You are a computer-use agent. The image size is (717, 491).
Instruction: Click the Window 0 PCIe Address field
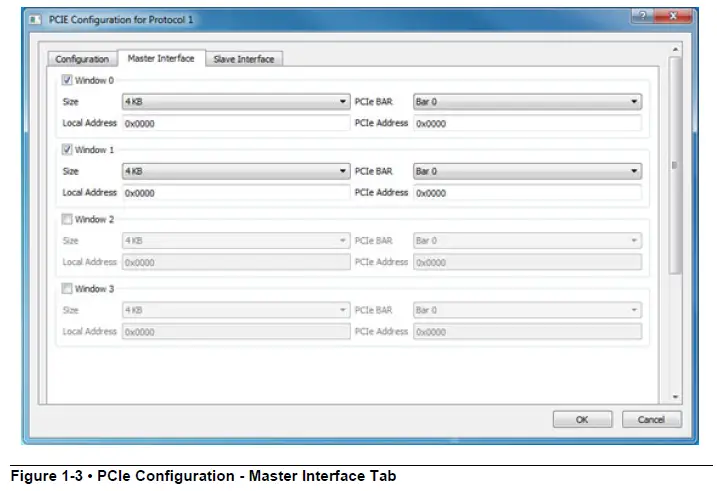527,123
